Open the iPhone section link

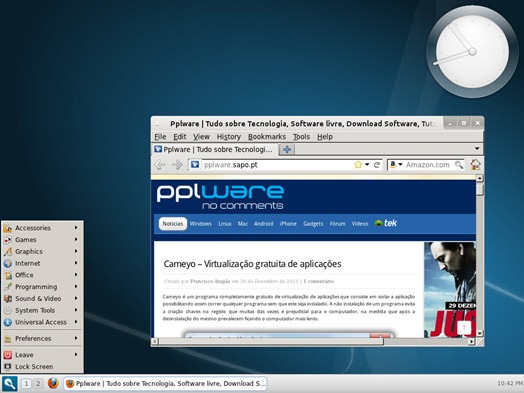click(x=288, y=224)
